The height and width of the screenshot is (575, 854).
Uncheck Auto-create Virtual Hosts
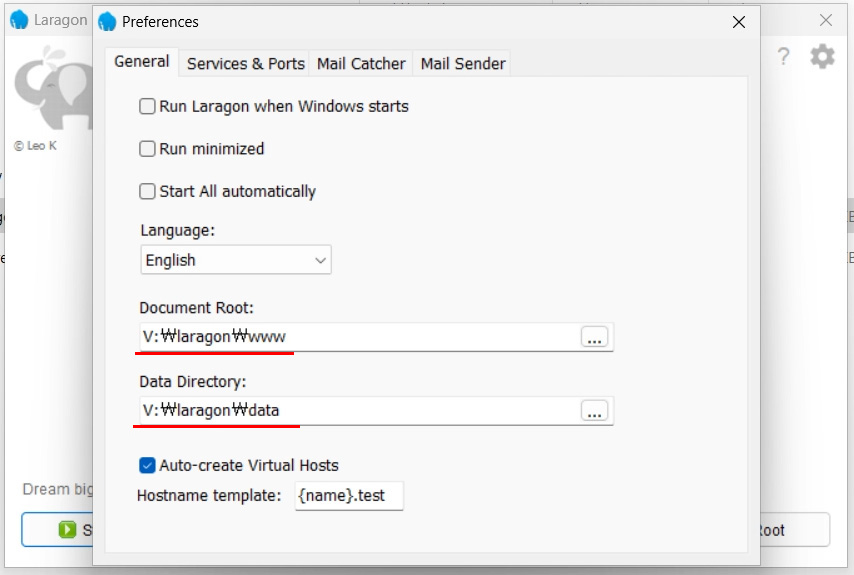(147, 465)
